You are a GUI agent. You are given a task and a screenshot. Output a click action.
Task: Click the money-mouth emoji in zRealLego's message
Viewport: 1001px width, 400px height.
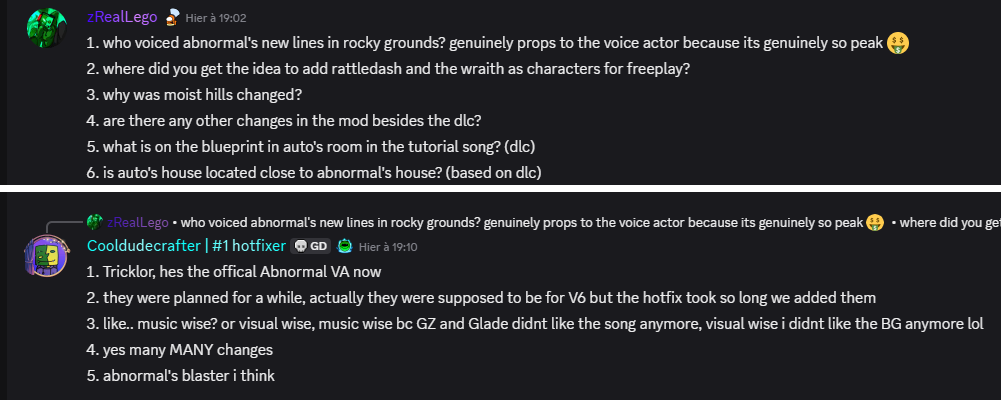pyautogui.click(x=898, y=44)
